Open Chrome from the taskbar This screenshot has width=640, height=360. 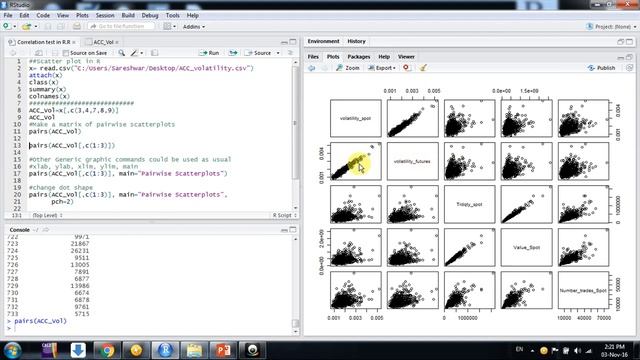pos(107,350)
